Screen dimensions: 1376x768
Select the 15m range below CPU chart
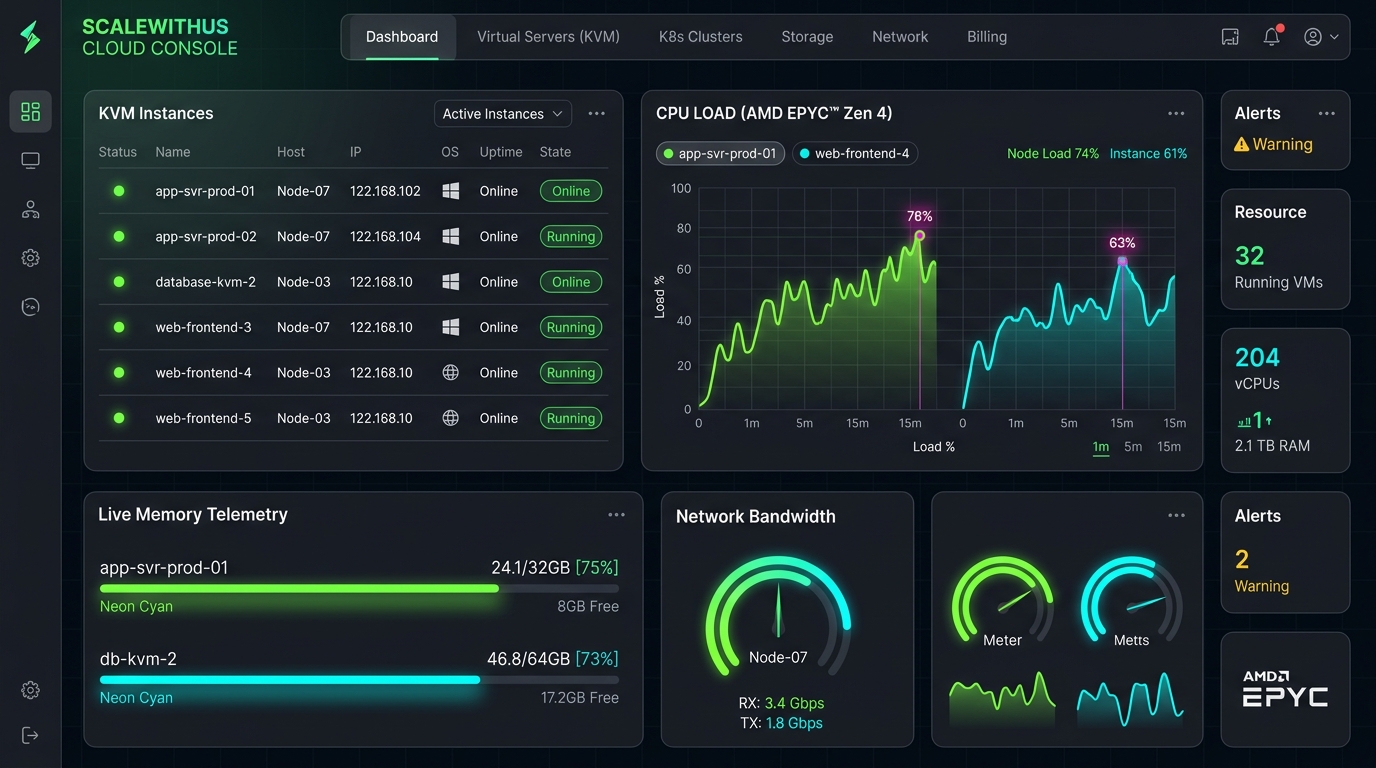tap(1169, 447)
